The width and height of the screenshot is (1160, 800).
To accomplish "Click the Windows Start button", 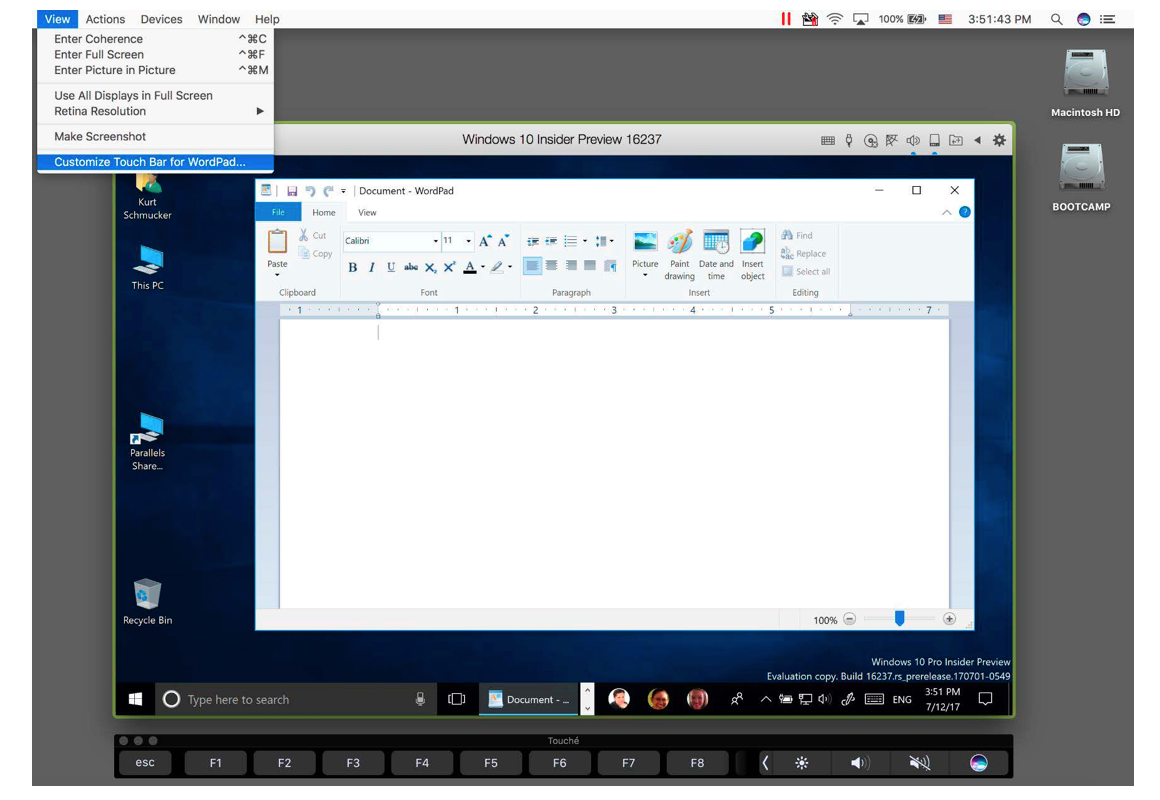I will point(135,699).
